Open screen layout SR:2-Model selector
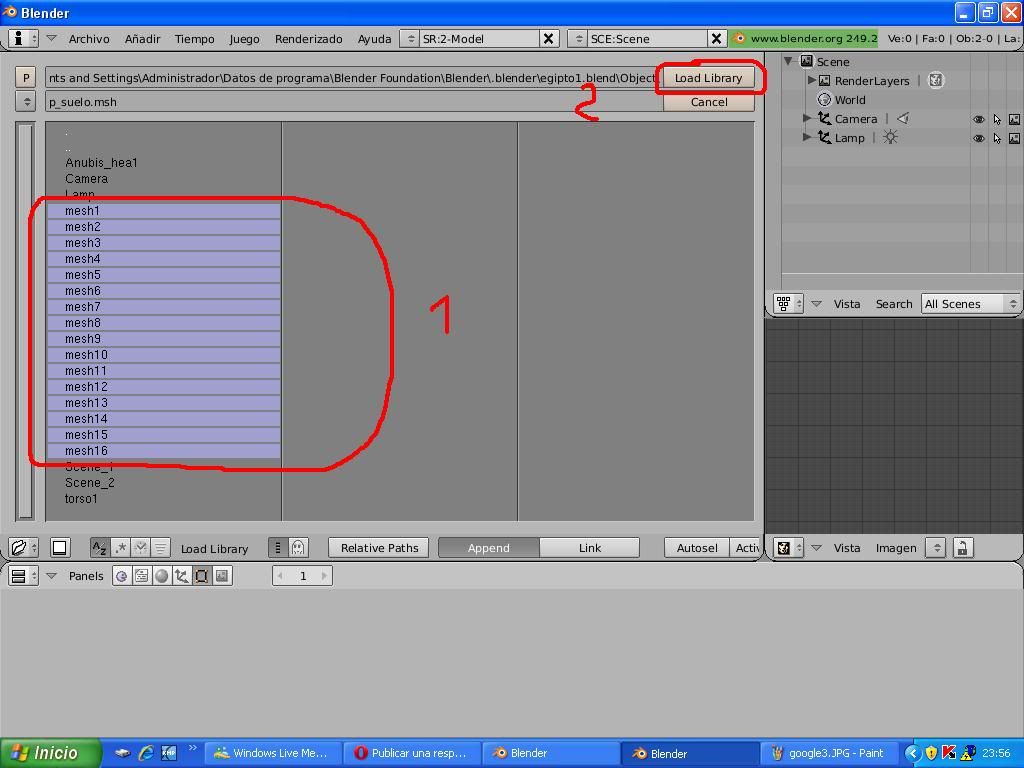 (410, 39)
